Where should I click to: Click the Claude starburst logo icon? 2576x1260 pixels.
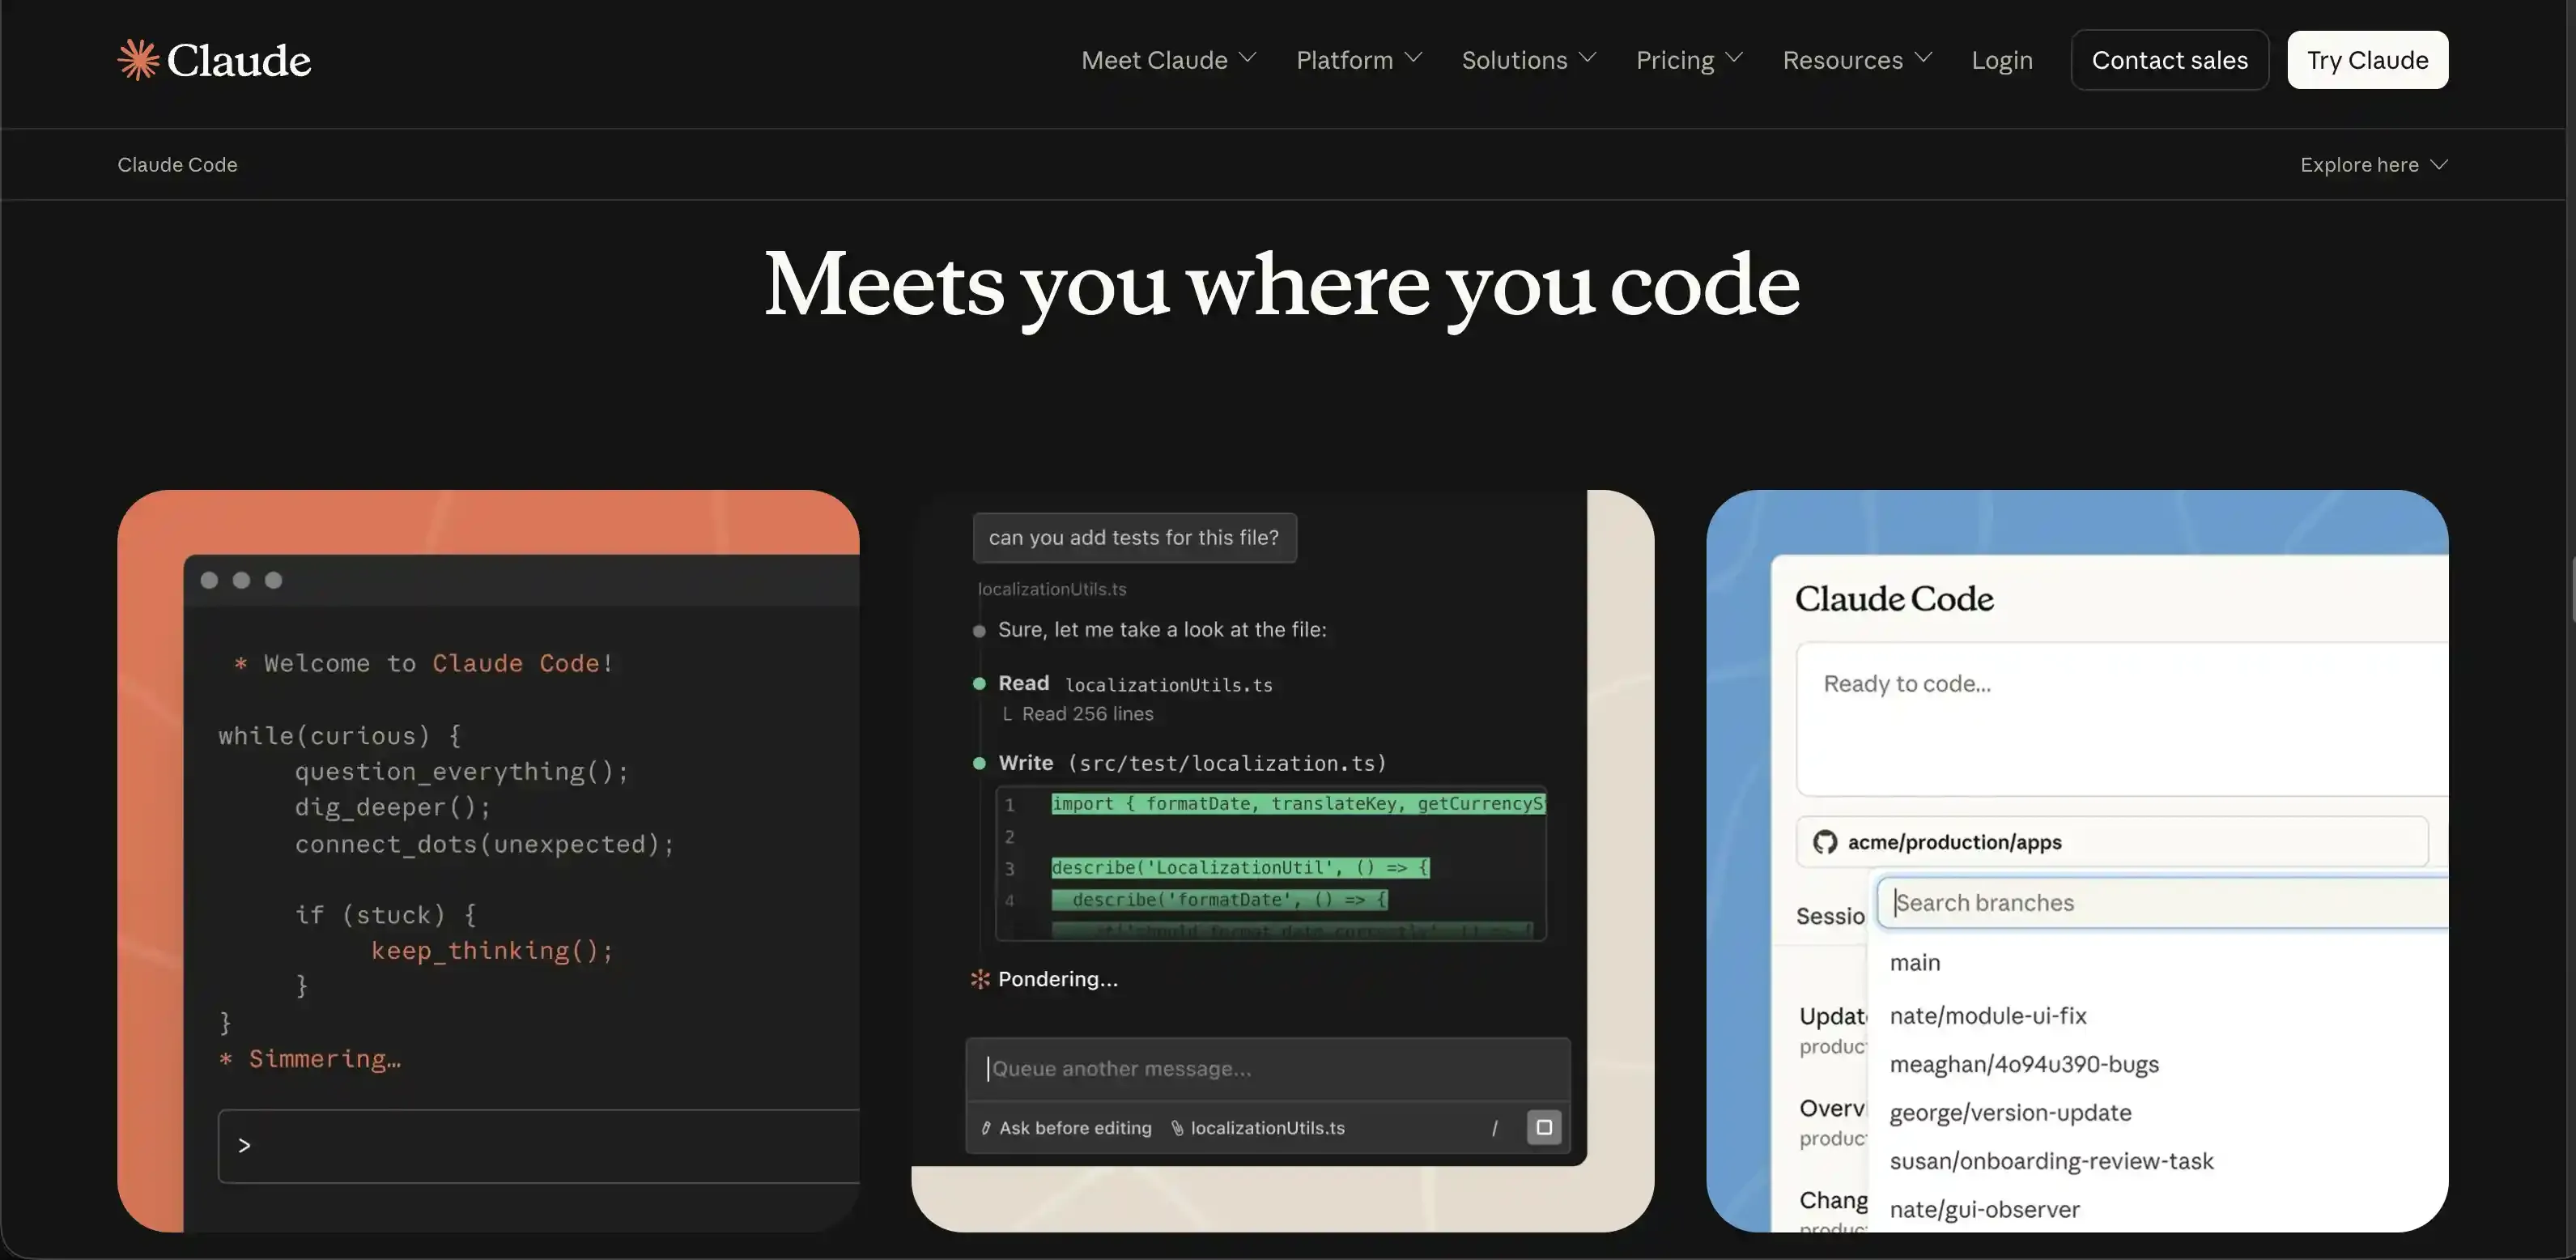click(138, 60)
